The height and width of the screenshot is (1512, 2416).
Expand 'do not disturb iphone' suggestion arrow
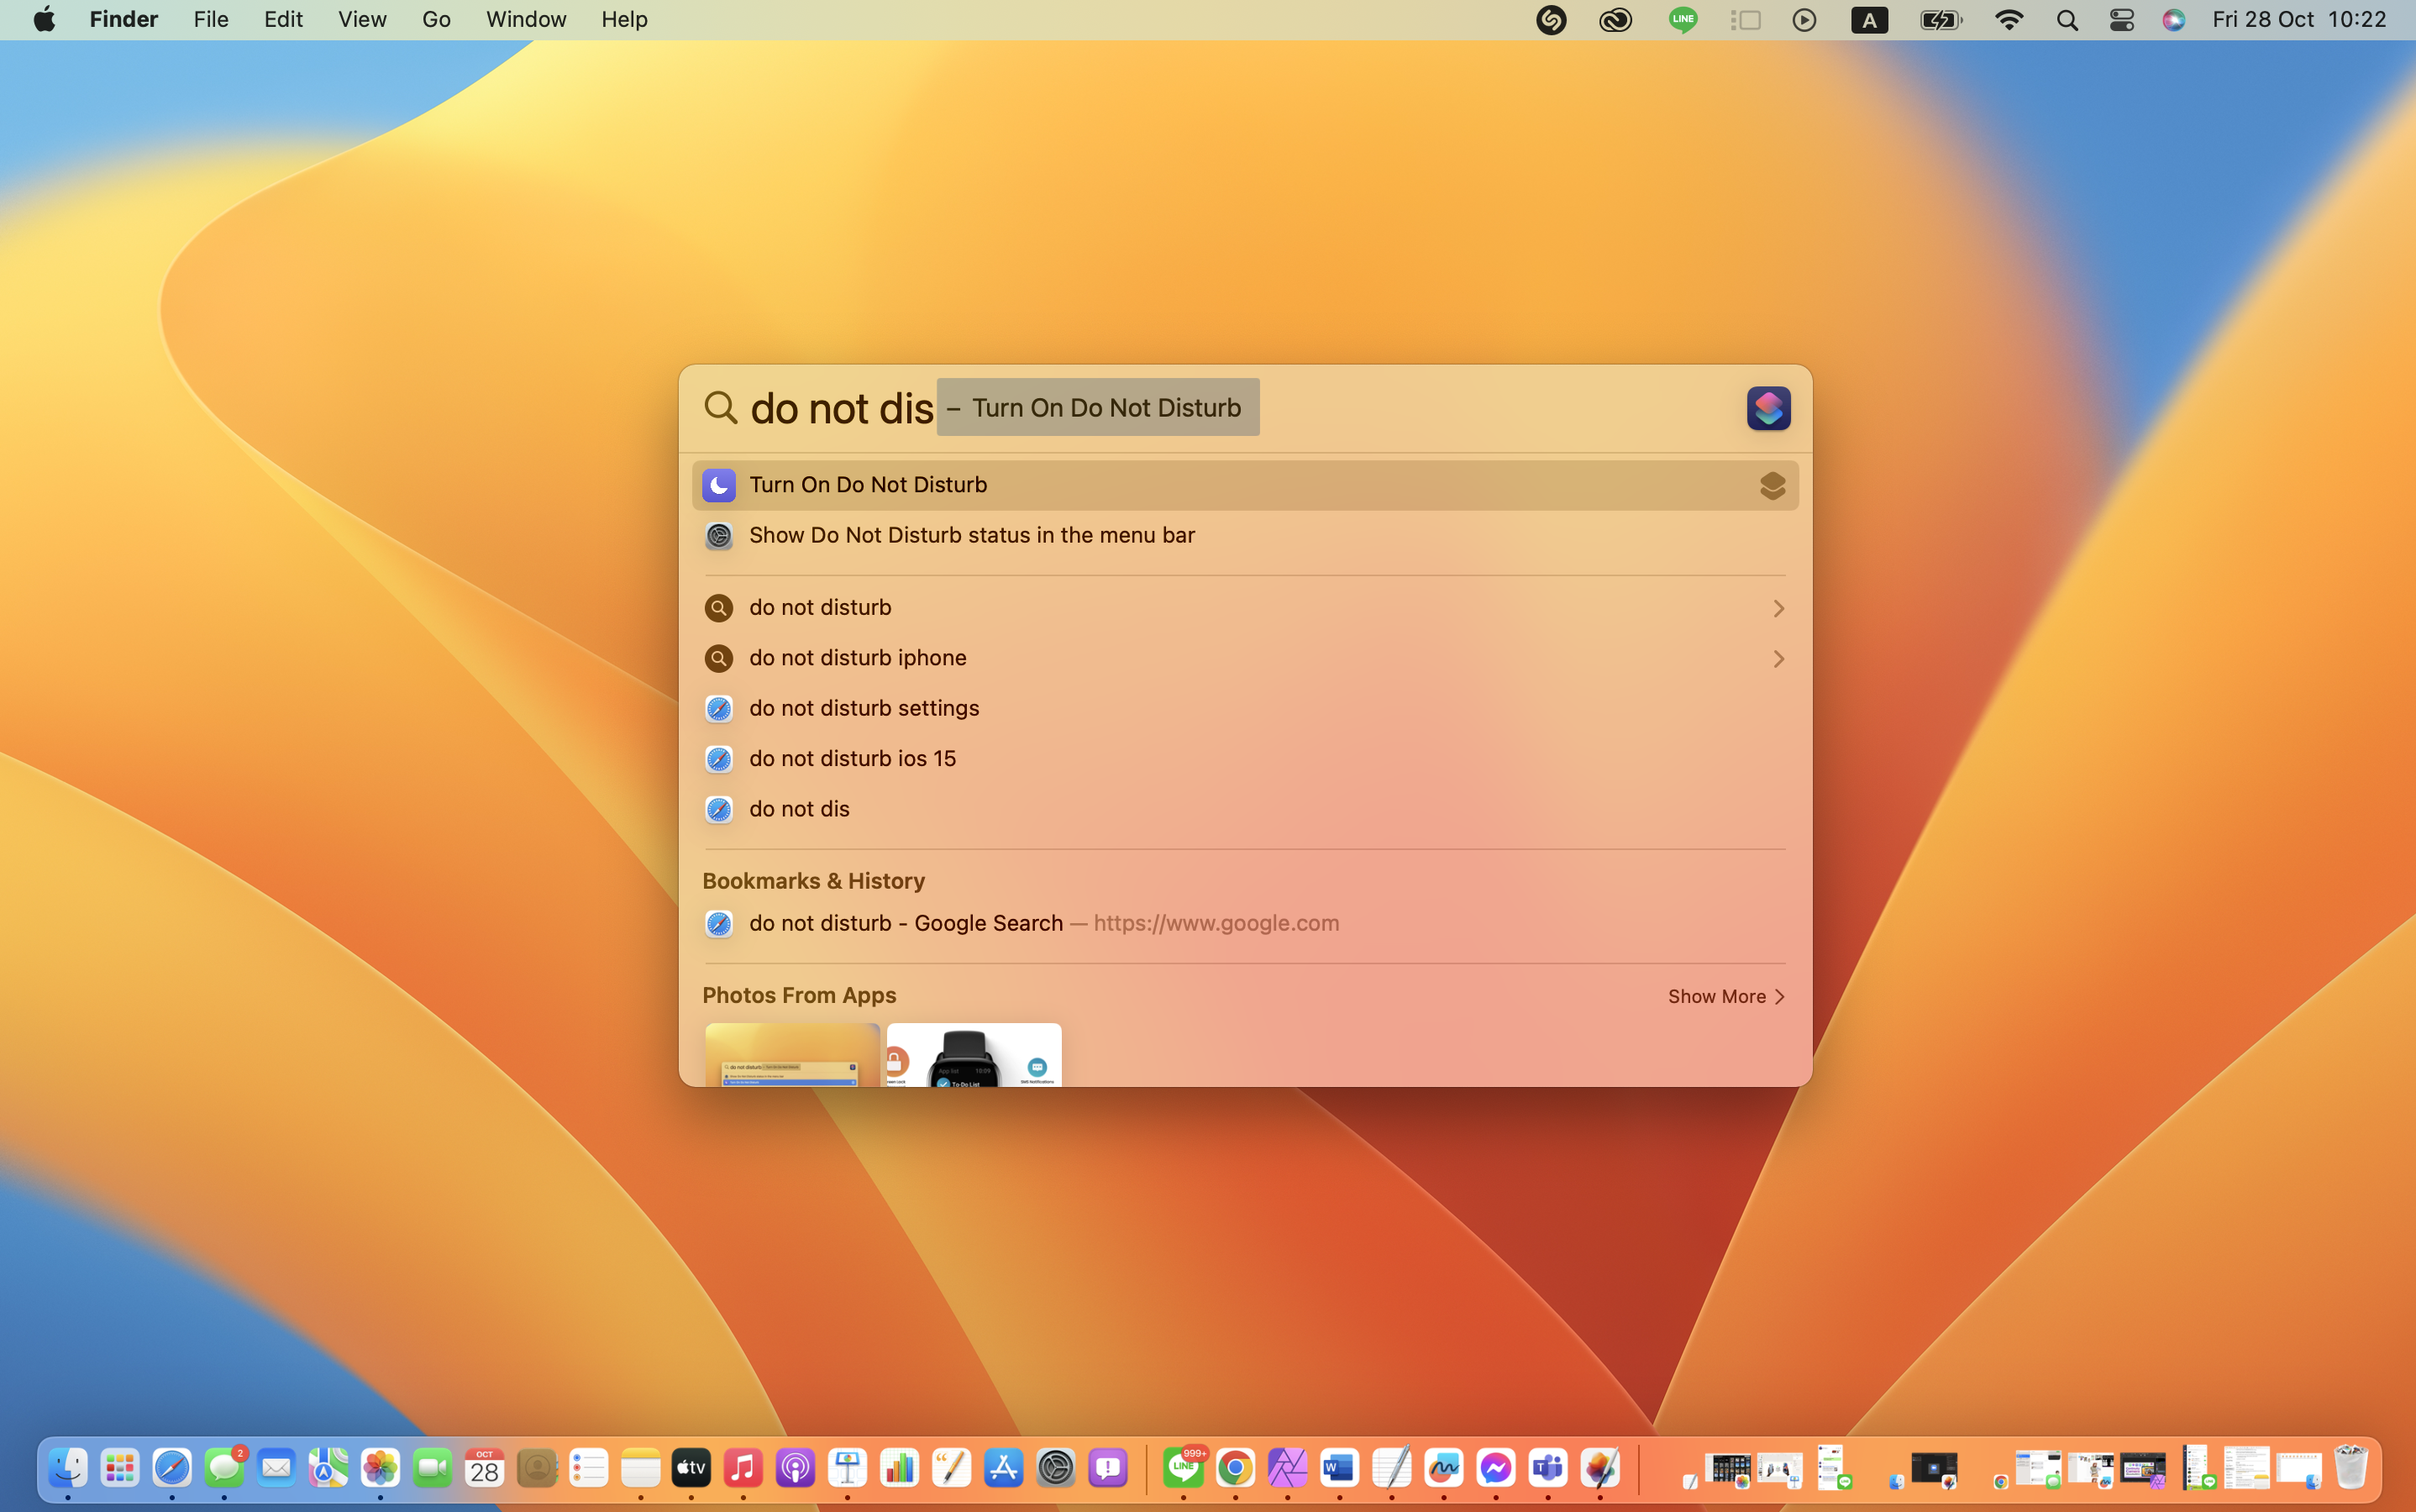click(1778, 659)
